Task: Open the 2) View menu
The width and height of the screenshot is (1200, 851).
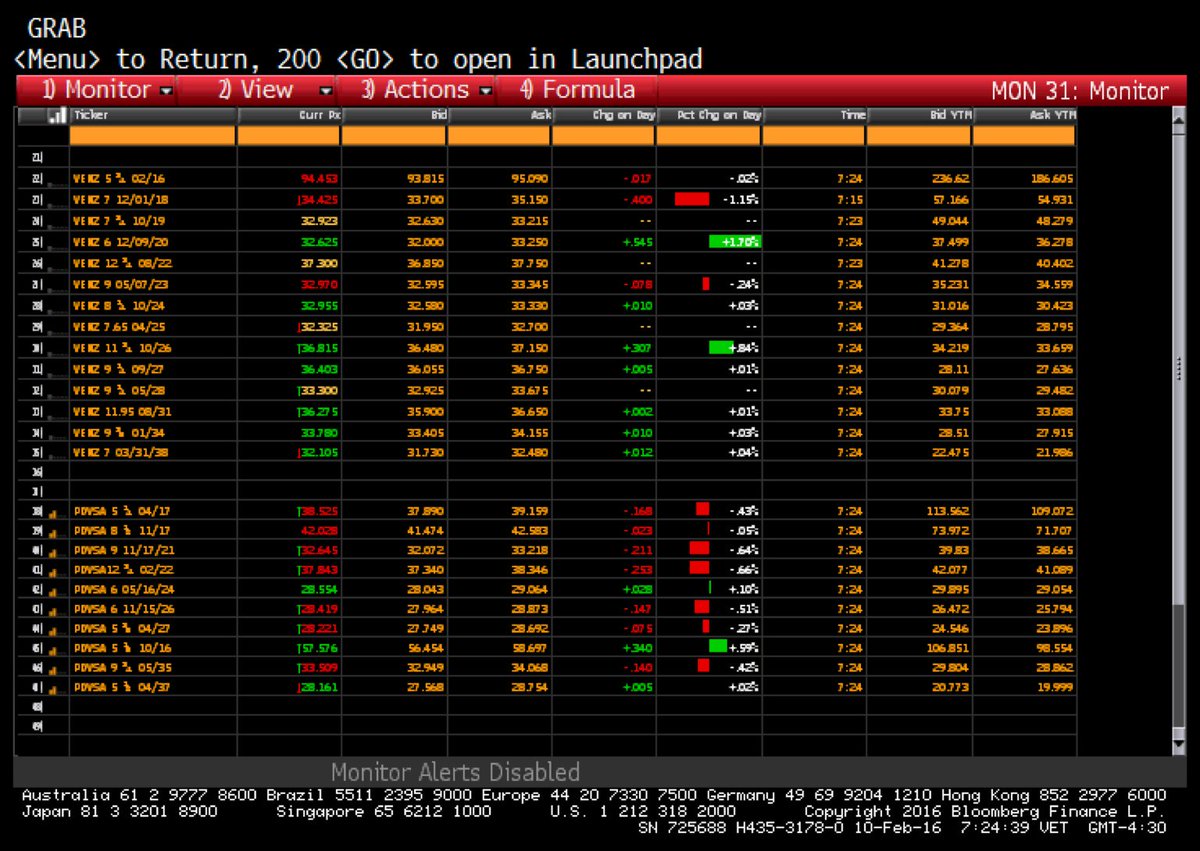Action: (x=257, y=90)
